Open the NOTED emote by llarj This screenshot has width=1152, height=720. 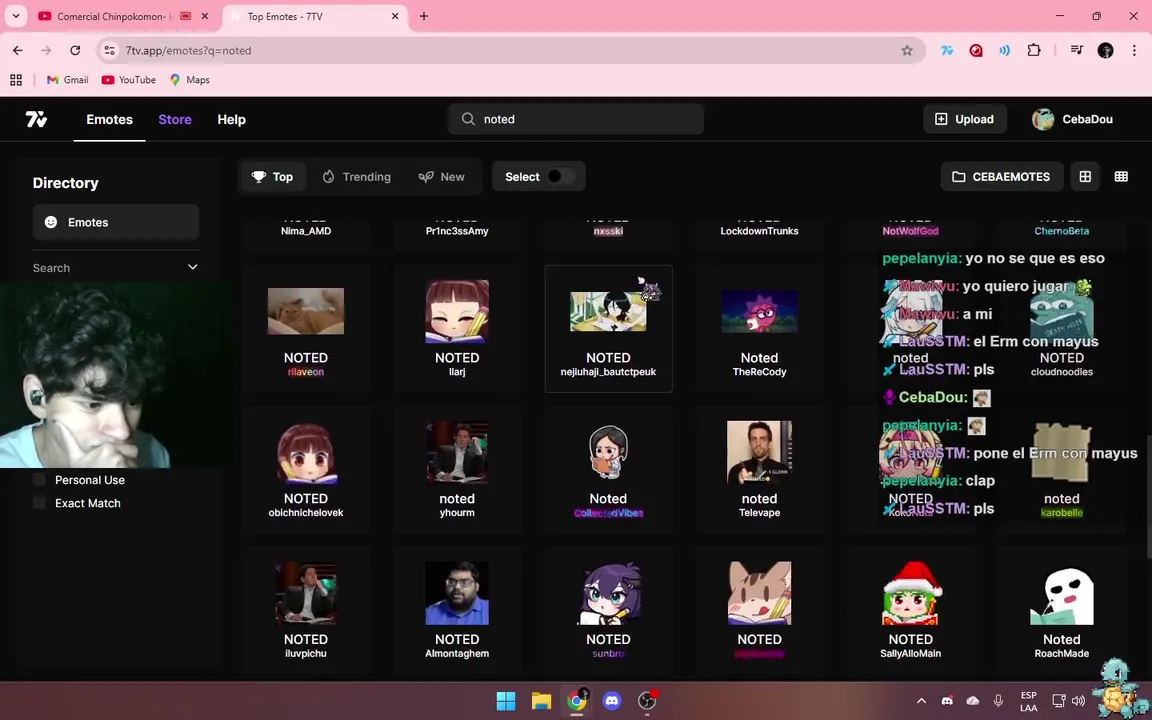[457, 328]
